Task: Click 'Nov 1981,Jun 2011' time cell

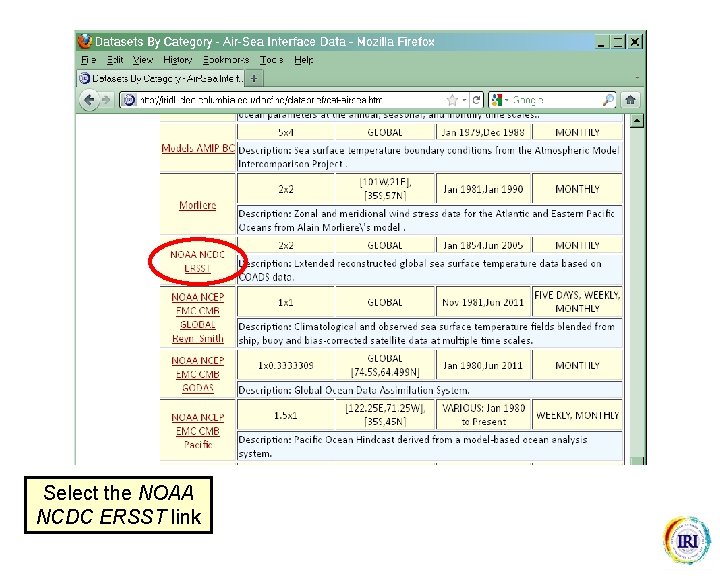Action: pos(483,302)
